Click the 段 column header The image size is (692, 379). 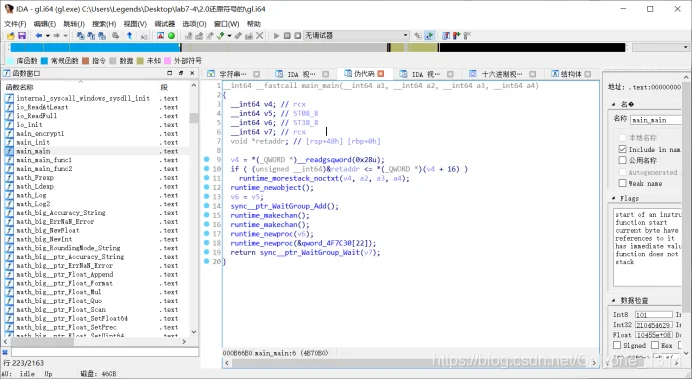tap(174, 87)
